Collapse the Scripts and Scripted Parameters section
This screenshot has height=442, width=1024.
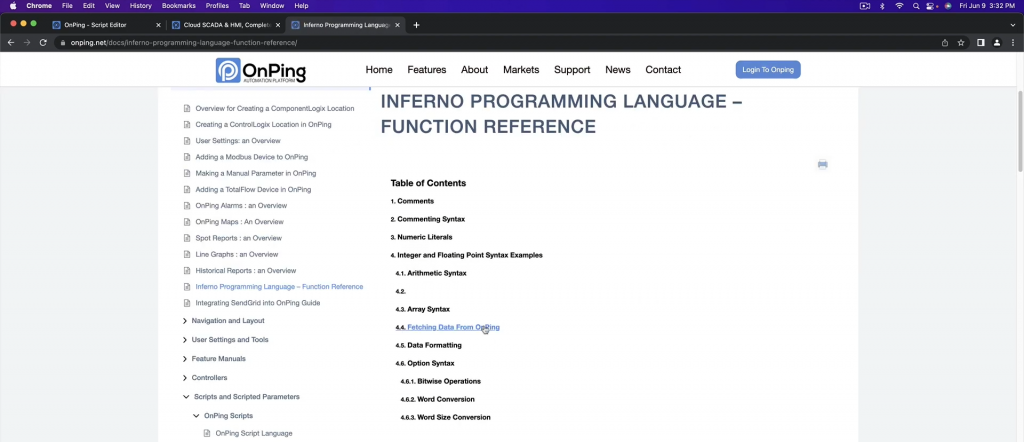(186, 396)
